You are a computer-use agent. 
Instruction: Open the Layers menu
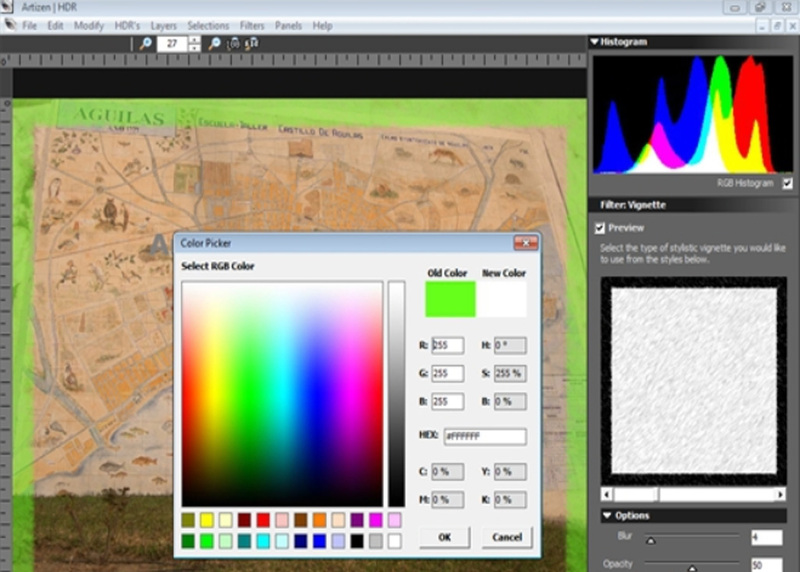click(163, 26)
